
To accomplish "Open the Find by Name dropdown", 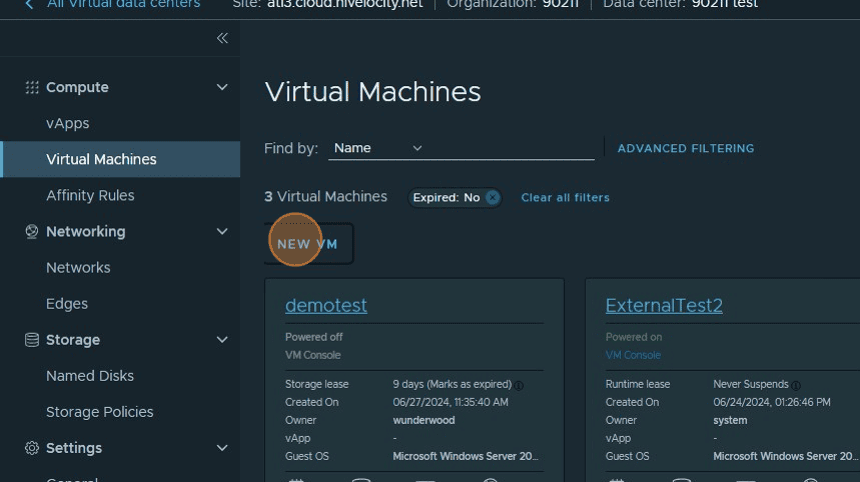I will pyautogui.click(x=377, y=148).
